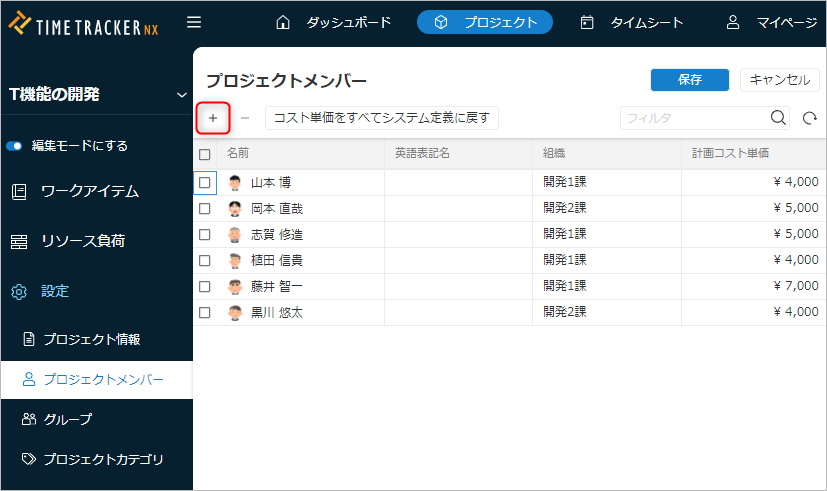Image resolution: width=827 pixels, height=491 pixels.
Task: Expand the T機能の開発 project dropdown
Action: 181,95
